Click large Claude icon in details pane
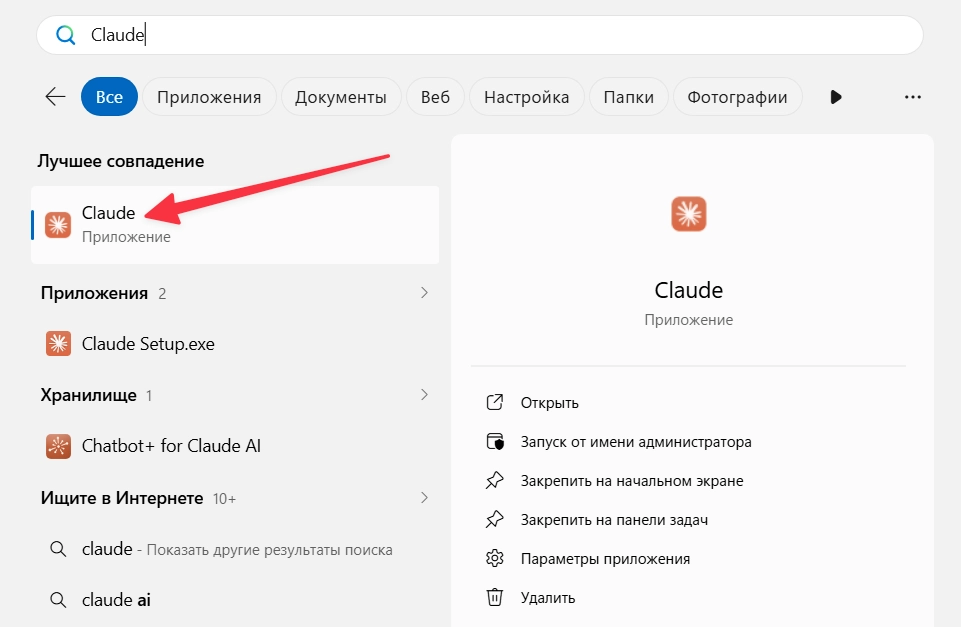This screenshot has height=627, width=961. coord(689,214)
